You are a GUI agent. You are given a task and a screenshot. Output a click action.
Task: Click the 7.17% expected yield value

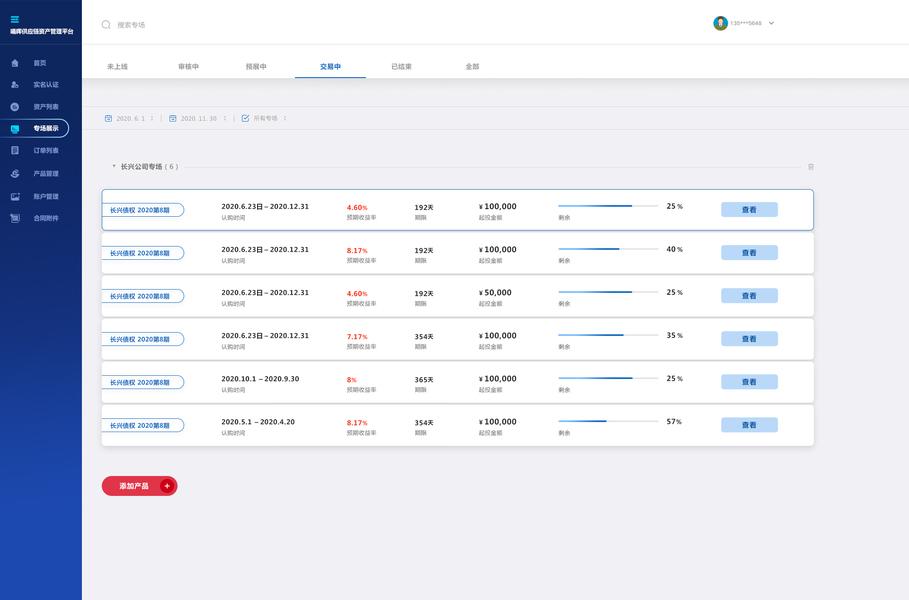(357, 336)
